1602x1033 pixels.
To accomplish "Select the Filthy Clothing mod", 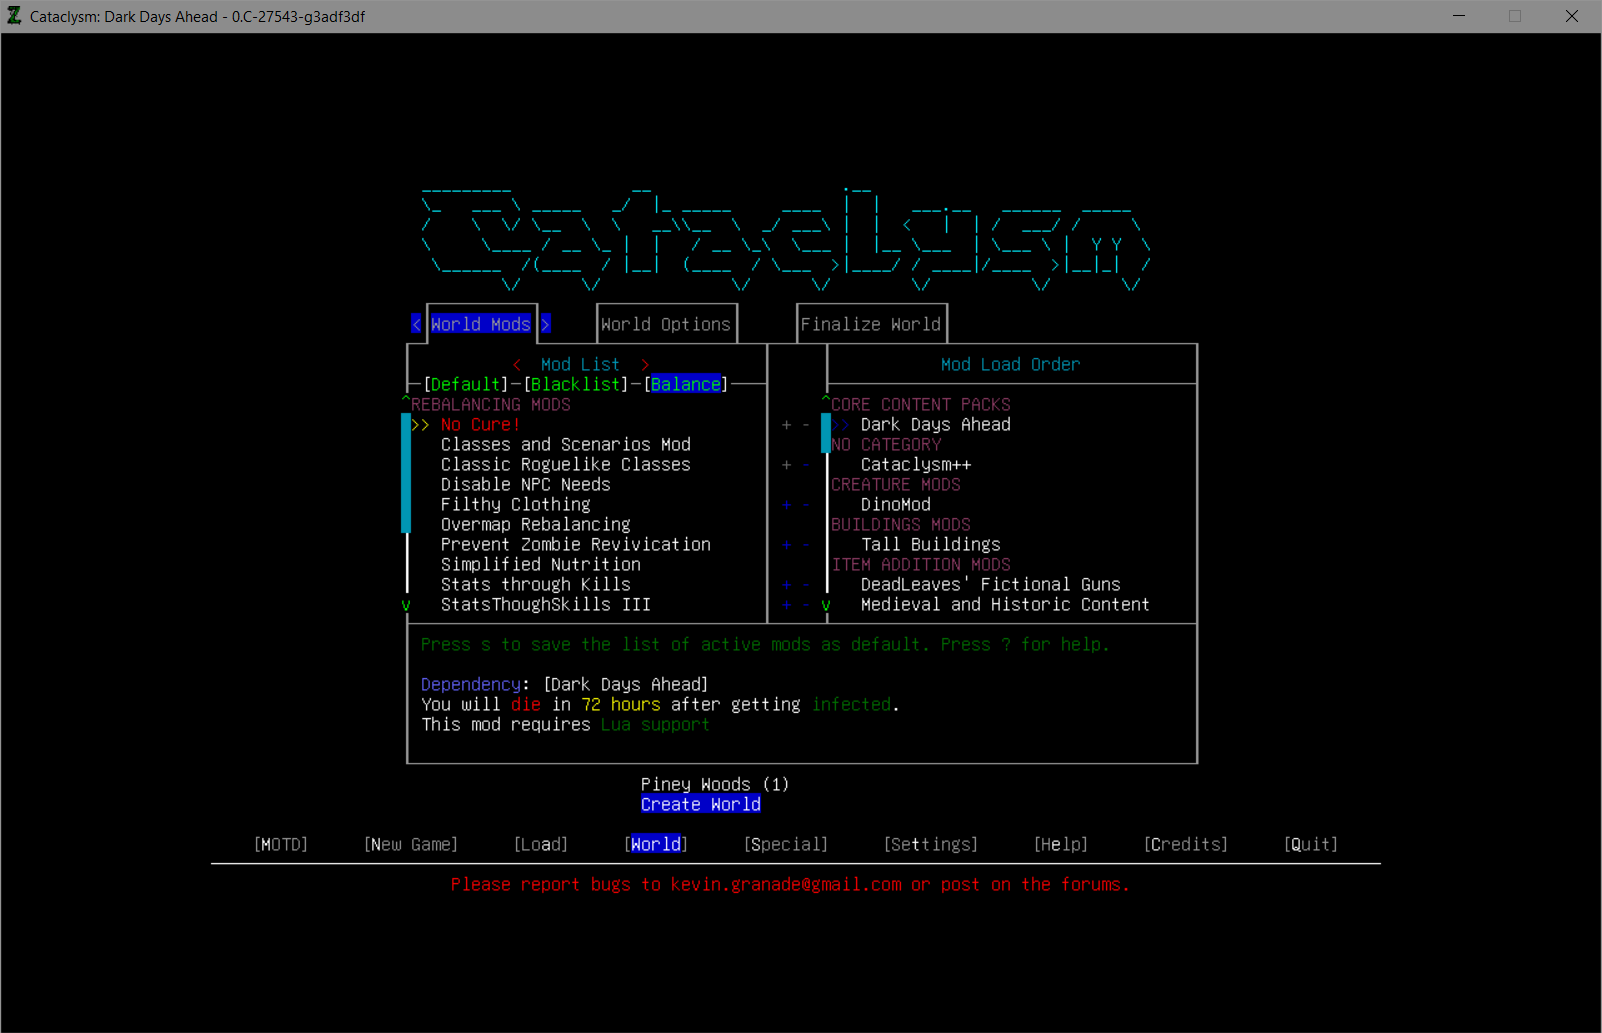I will pyautogui.click(x=516, y=505).
